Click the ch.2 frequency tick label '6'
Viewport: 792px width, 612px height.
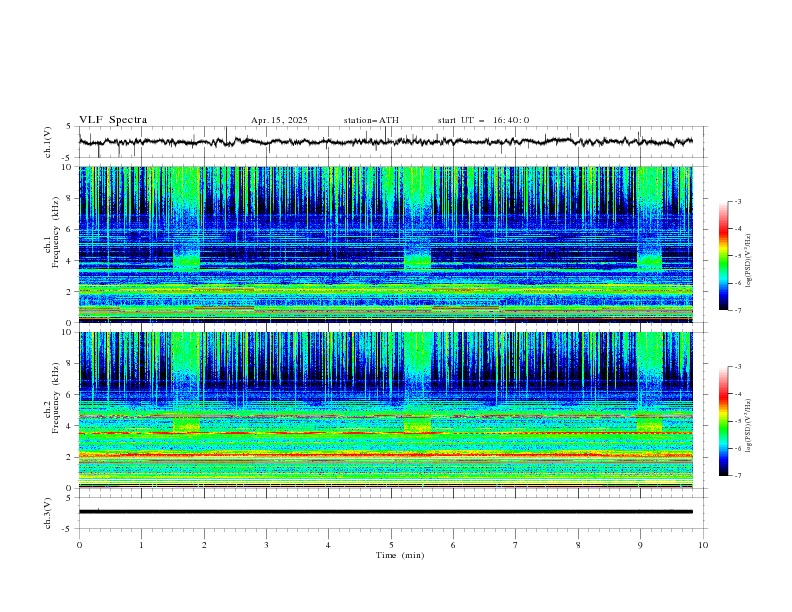pos(71,394)
